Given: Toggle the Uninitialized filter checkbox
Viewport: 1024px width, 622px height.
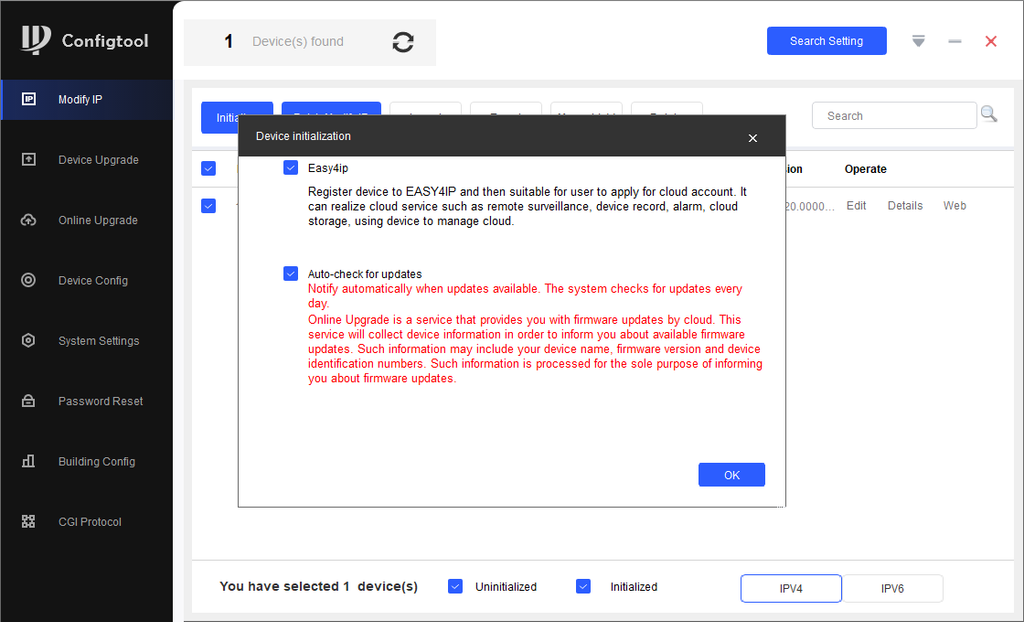Looking at the screenshot, I should 455,587.
